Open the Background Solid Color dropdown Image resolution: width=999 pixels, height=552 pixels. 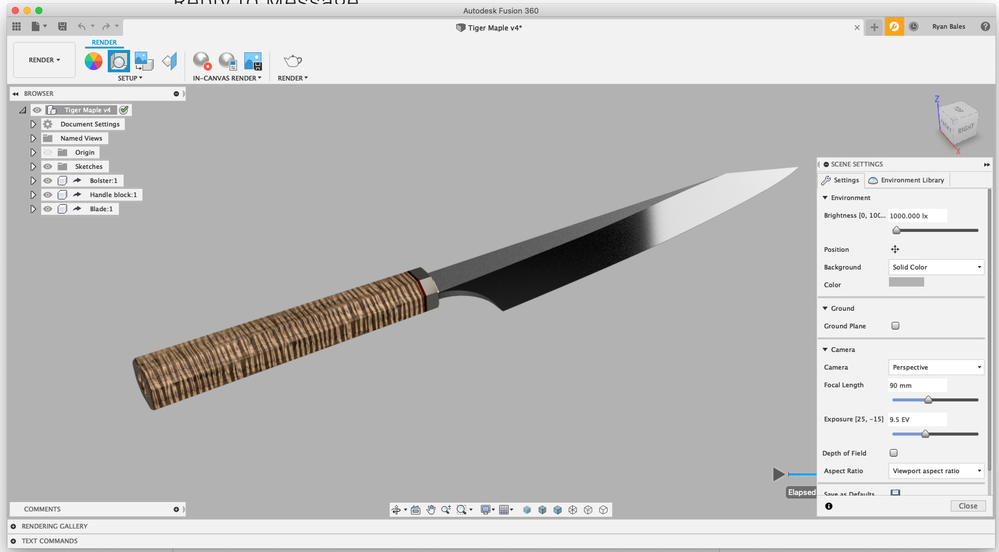click(x=937, y=267)
